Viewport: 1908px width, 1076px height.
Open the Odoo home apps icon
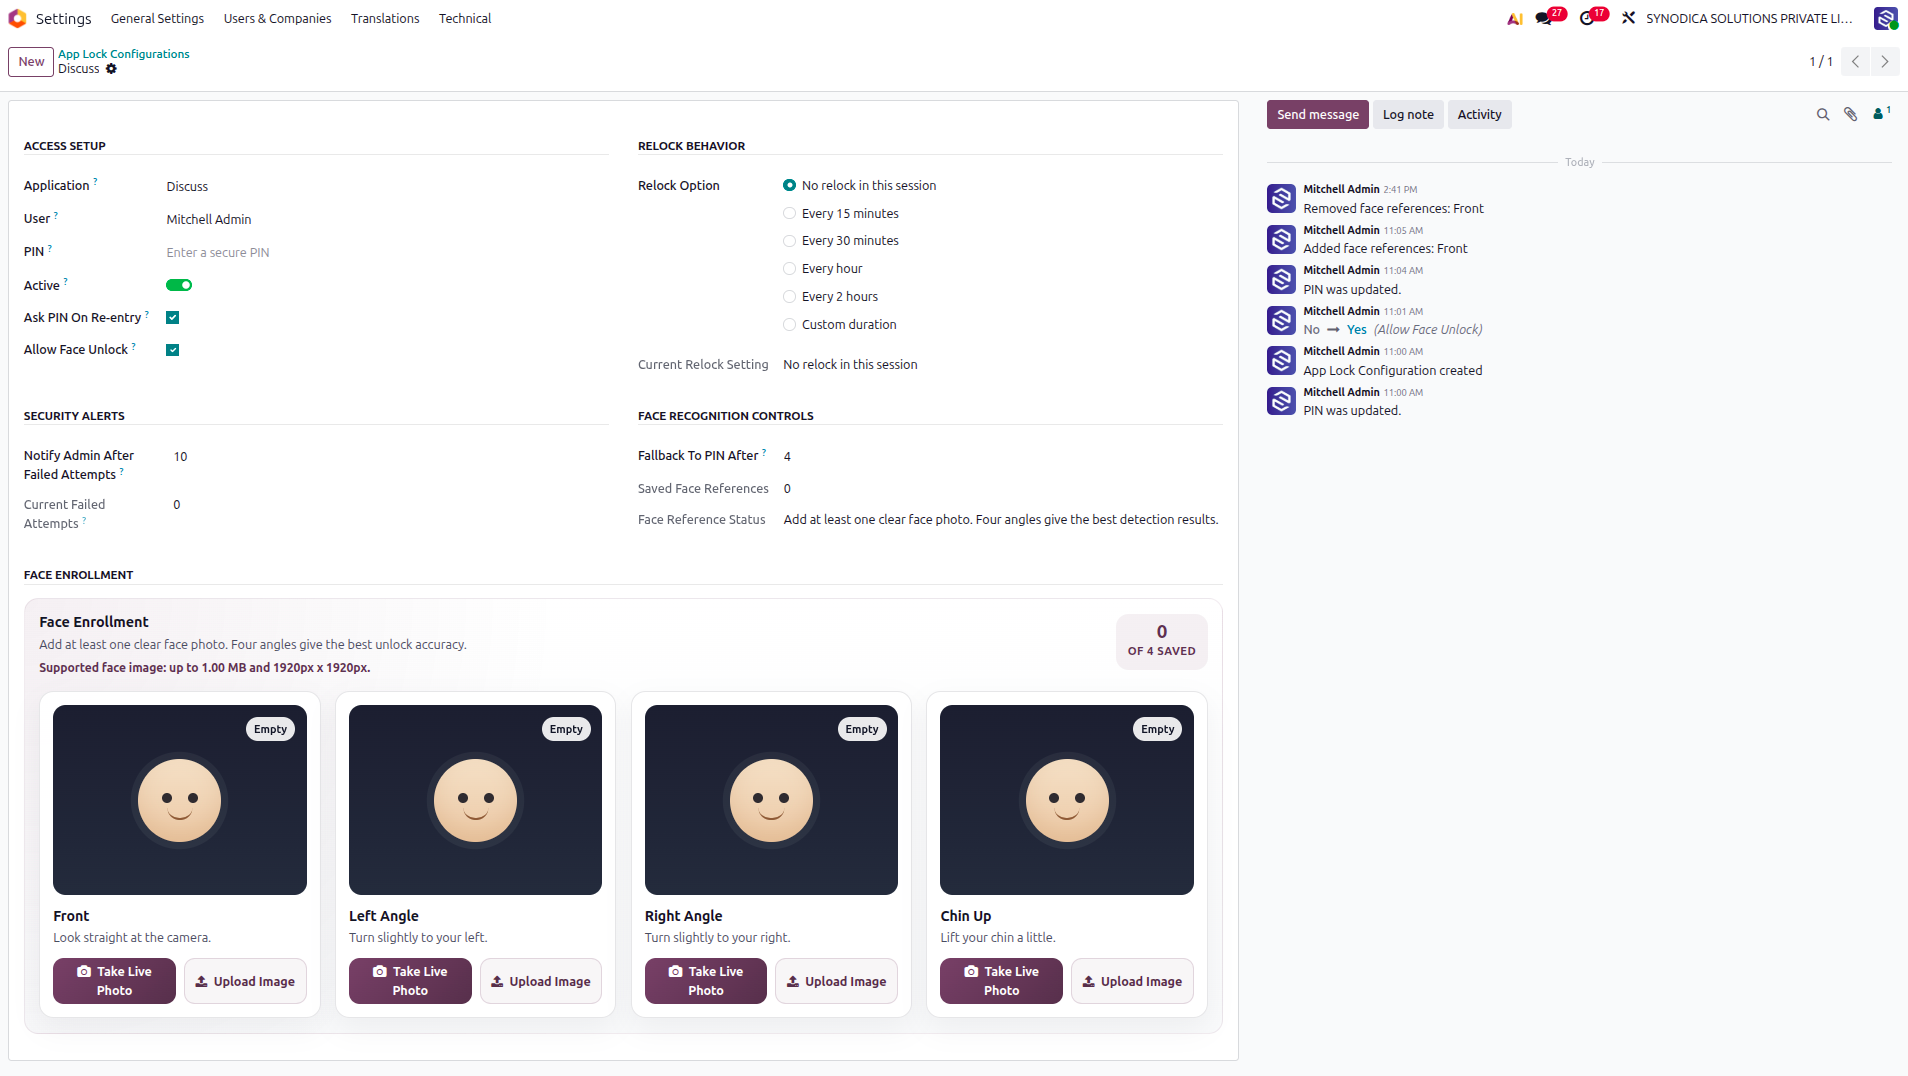17,18
